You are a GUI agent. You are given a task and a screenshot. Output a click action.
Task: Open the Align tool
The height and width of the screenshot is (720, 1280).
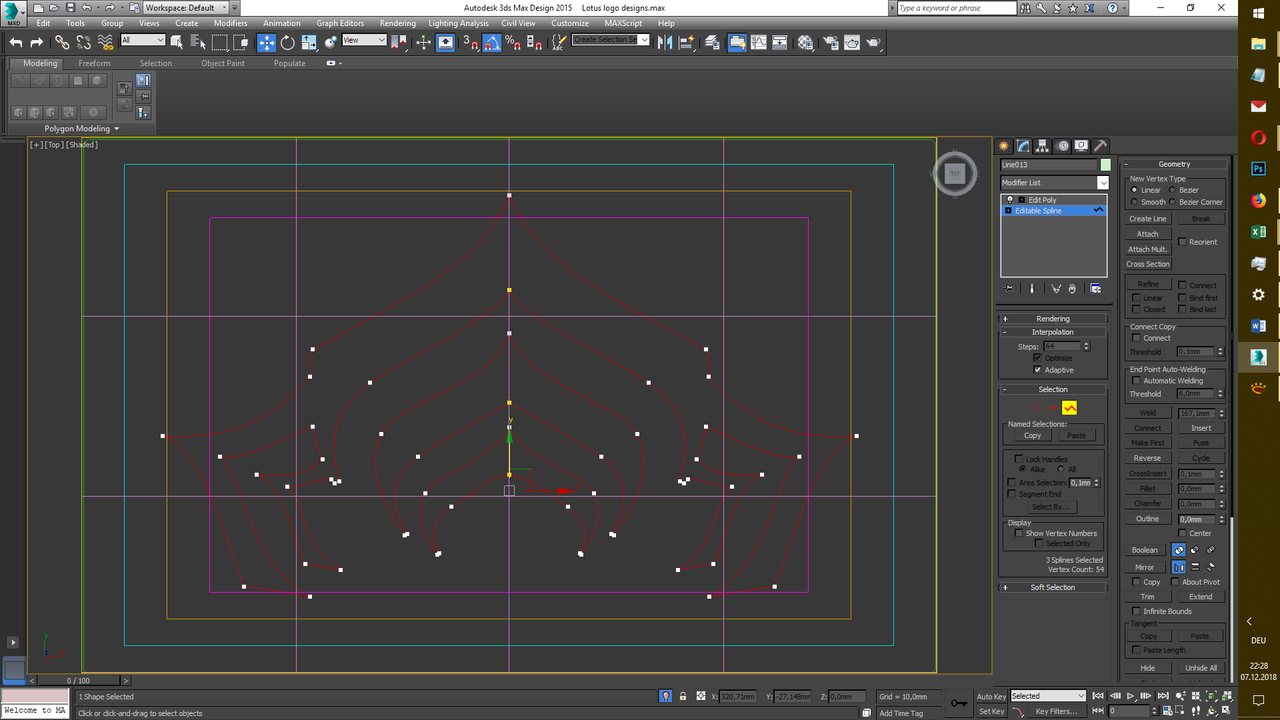click(687, 42)
